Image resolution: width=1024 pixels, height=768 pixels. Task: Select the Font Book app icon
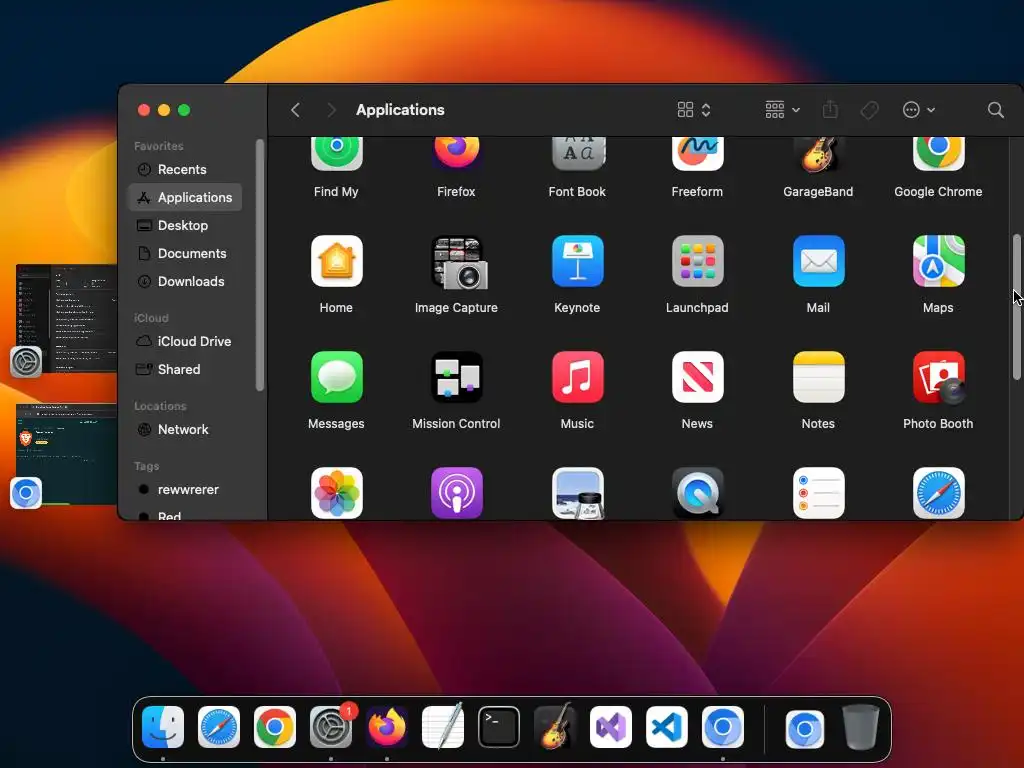click(x=577, y=154)
